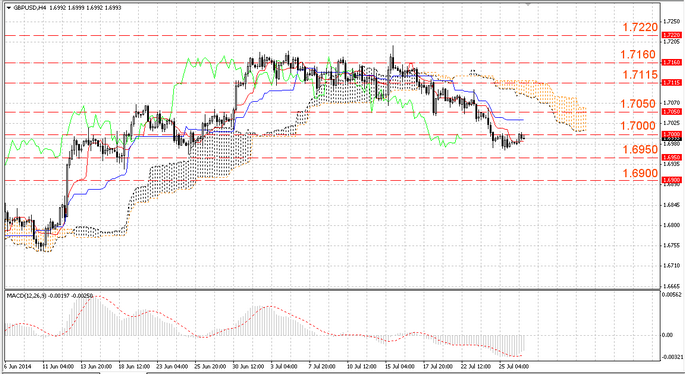This screenshot has height=374, width=685.
Task: Click the divider between chart and MACD panel
Action: coord(332,289)
